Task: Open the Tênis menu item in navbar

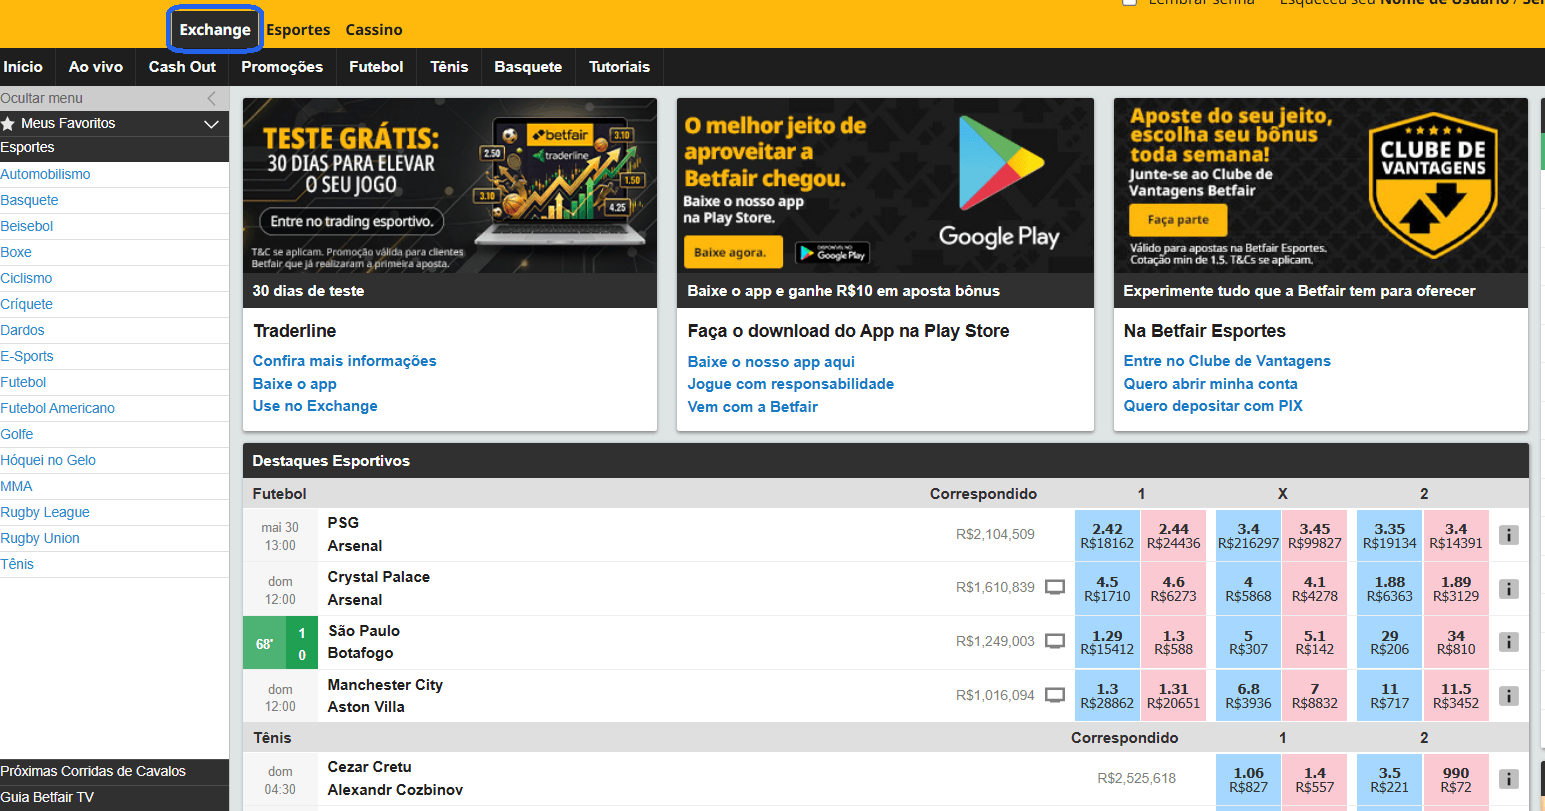Action: click(449, 67)
